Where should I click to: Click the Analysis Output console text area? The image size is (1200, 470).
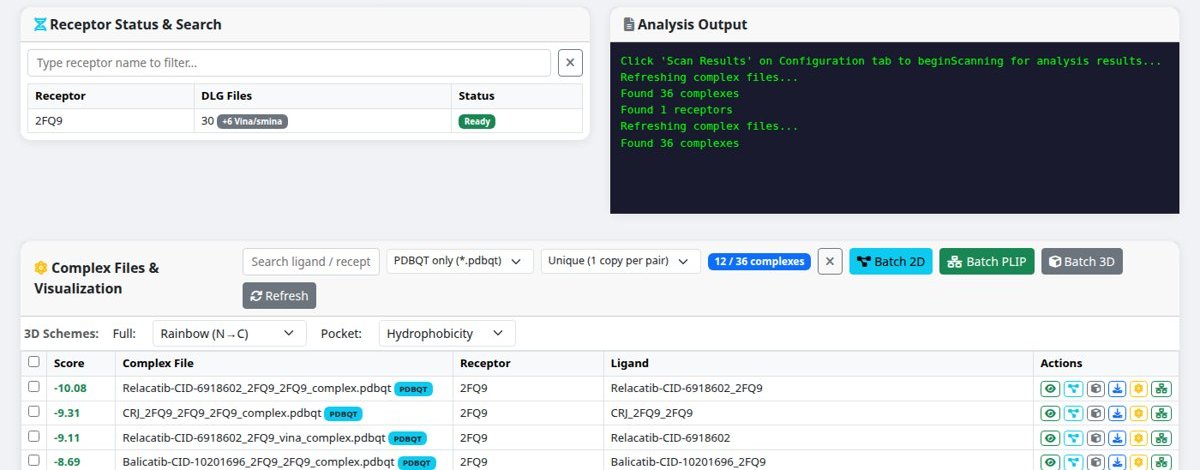(x=895, y=127)
